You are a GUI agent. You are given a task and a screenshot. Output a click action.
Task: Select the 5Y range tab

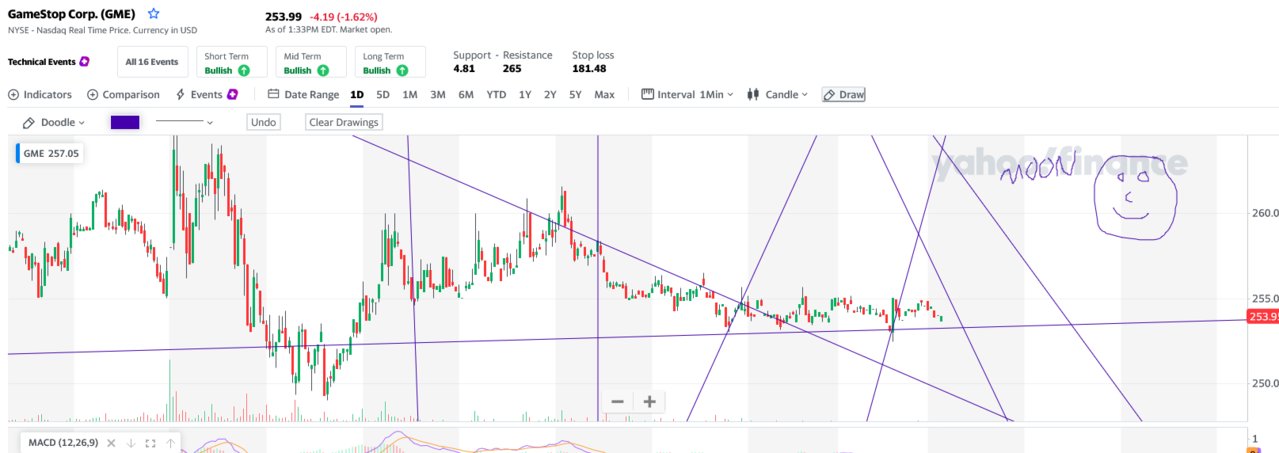pos(575,94)
